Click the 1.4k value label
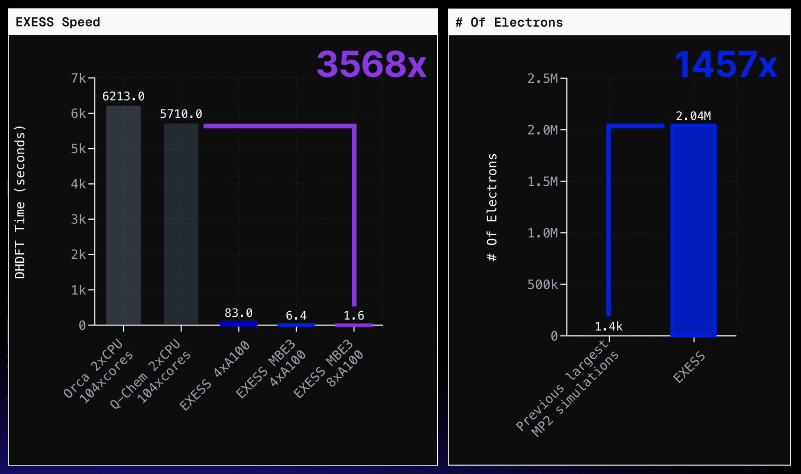Image resolution: width=801 pixels, height=474 pixels. coord(607,327)
